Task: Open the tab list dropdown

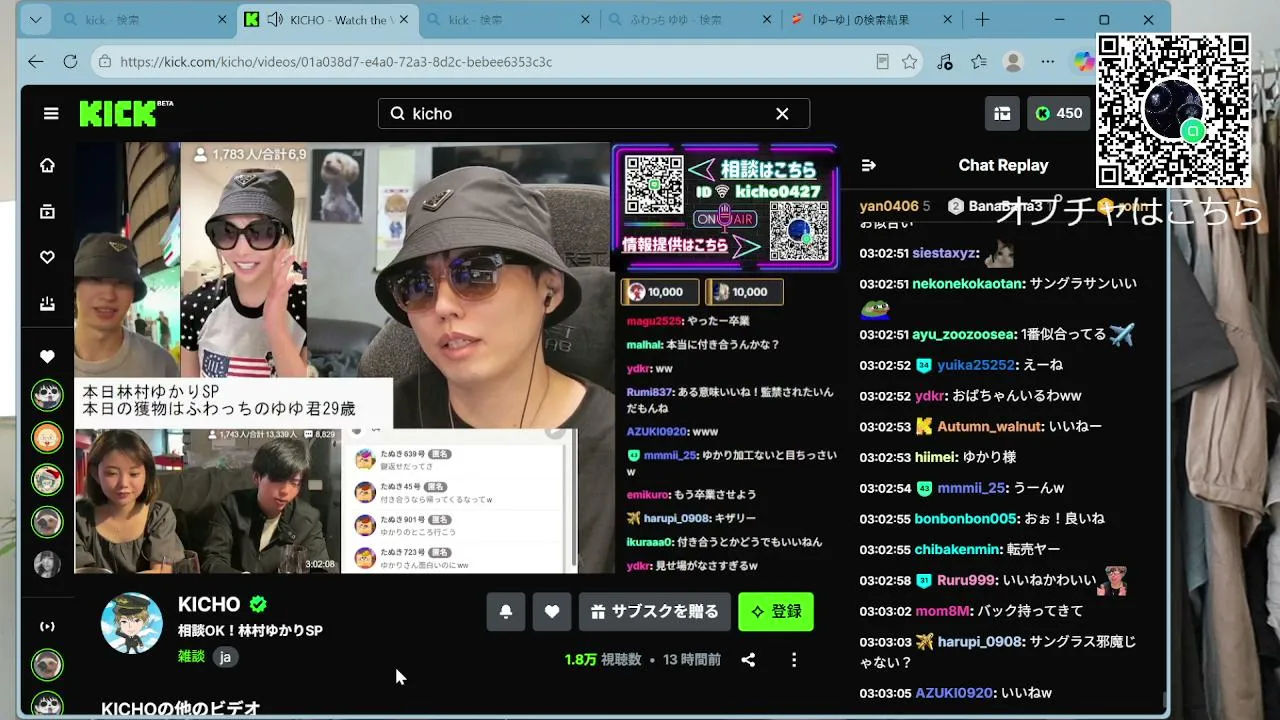Action: (x=36, y=20)
